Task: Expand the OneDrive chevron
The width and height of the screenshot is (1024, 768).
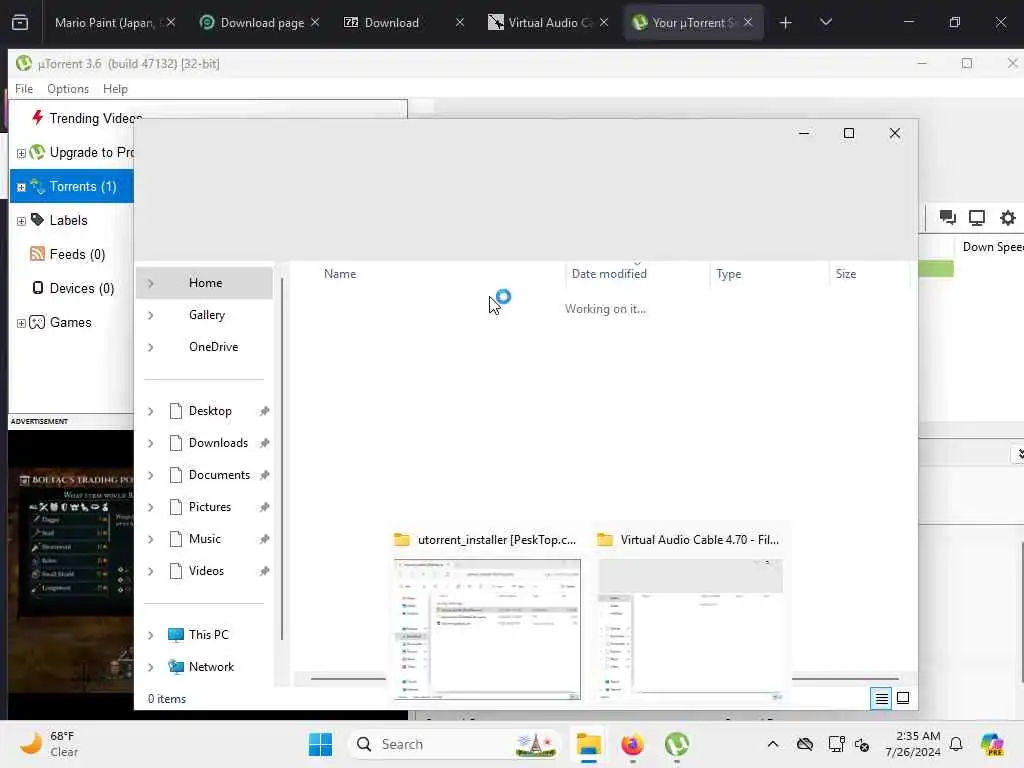Action: pyautogui.click(x=151, y=347)
